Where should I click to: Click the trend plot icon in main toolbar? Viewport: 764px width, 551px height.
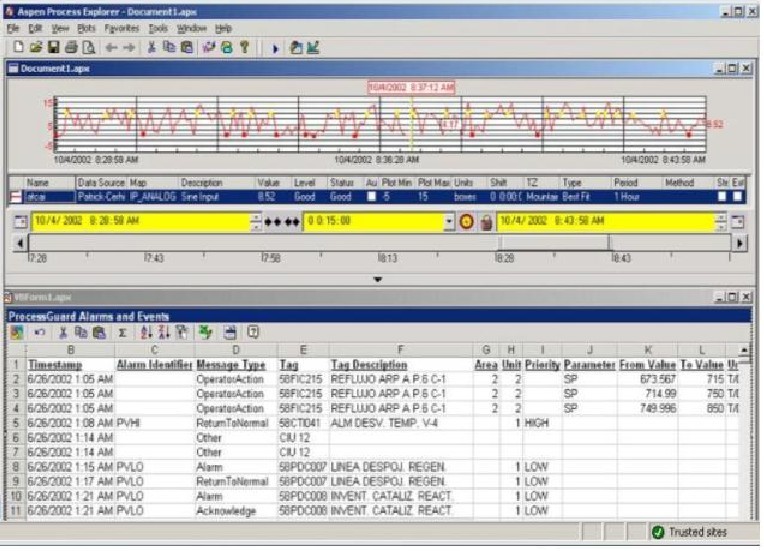312,47
